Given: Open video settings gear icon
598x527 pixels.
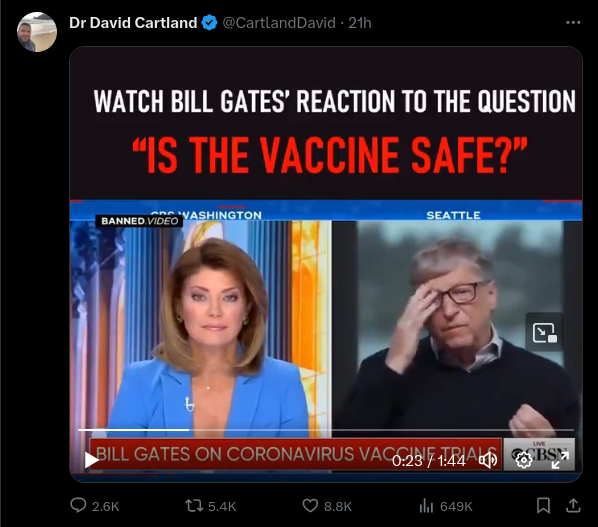Looking at the screenshot, I should [x=524, y=461].
